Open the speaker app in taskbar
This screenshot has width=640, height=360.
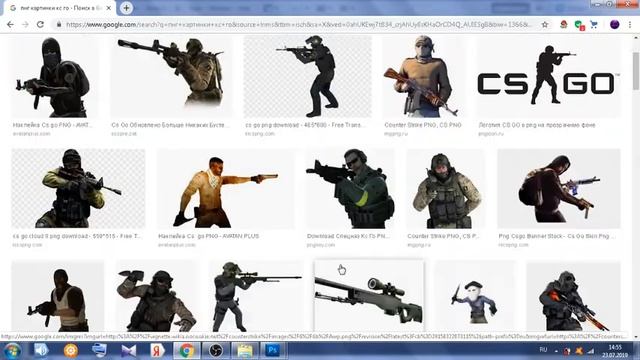pyautogui.click(x=41, y=350)
